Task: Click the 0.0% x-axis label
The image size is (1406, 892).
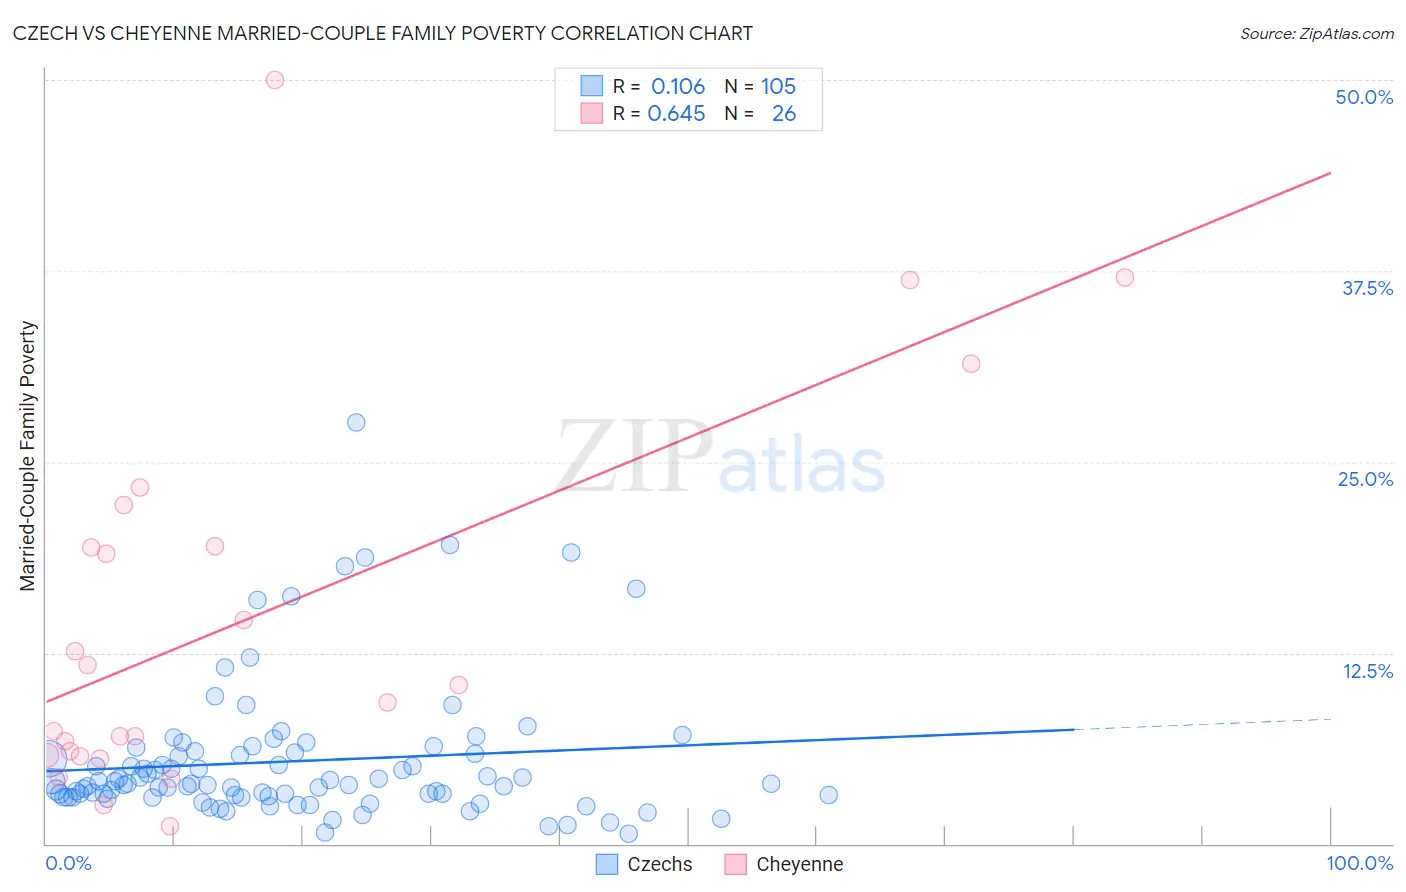Action: pos(68,863)
